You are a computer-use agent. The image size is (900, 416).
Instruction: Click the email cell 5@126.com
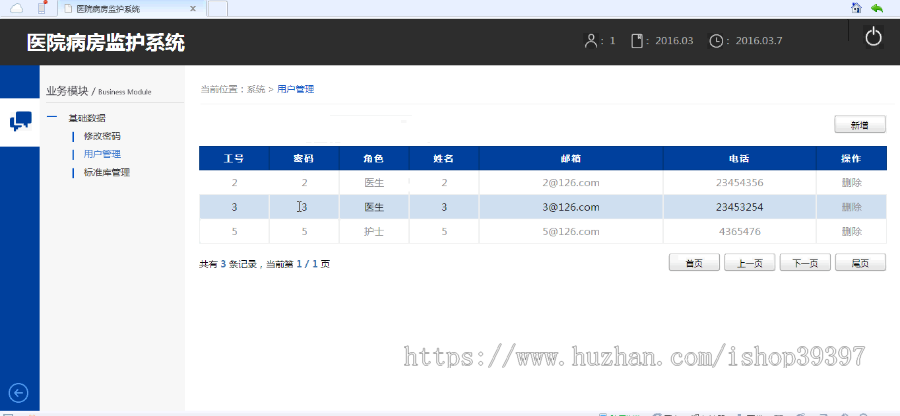571,232
